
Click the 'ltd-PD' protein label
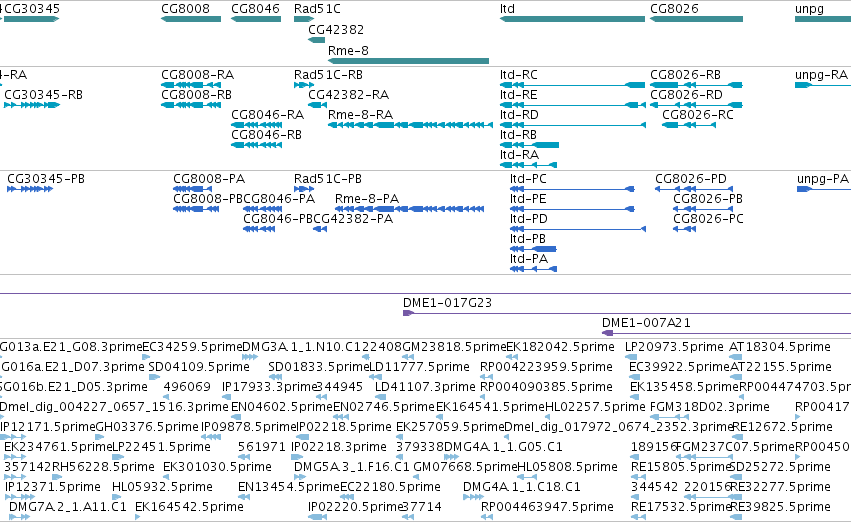pyautogui.click(x=529, y=219)
